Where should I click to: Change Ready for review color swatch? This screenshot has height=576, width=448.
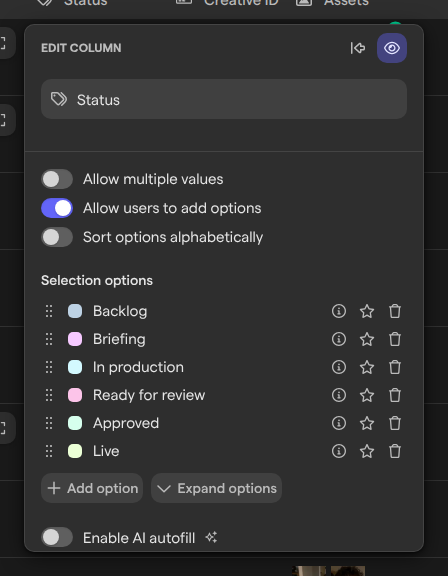[x=75, y=395]
